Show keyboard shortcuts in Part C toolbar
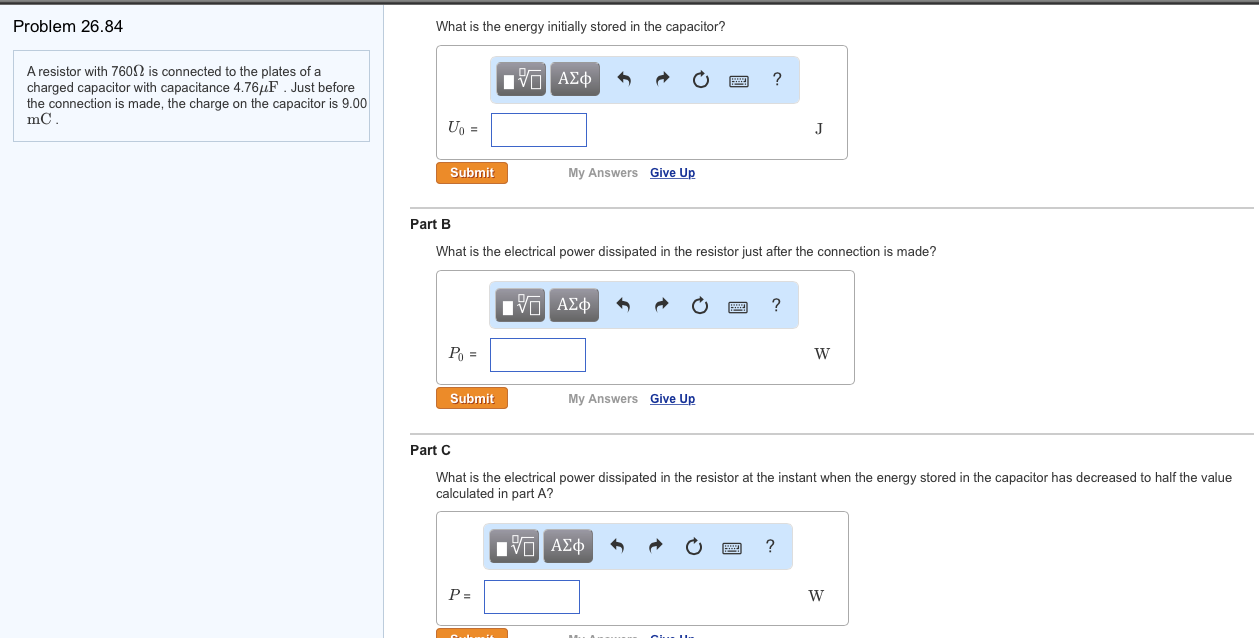Image resolution: width=1259 pixels, height=638 pixels. (732, 547)
